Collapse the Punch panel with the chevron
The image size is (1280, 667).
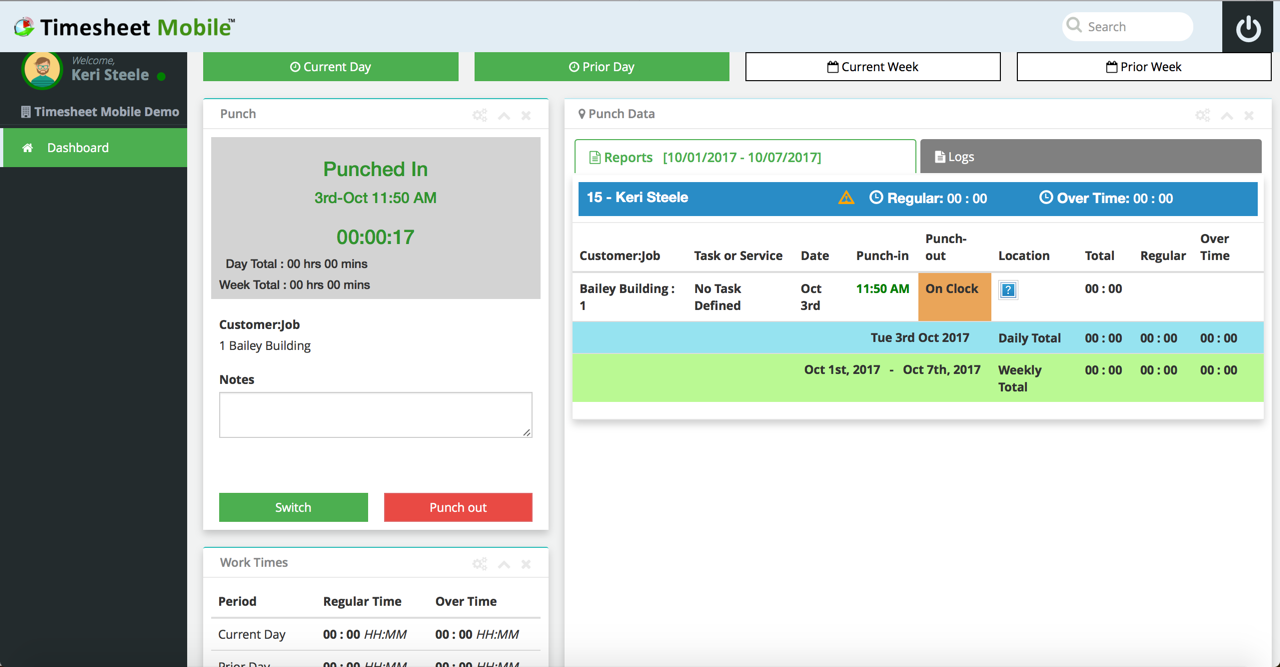pyautogui.click(x=503, y=115)
